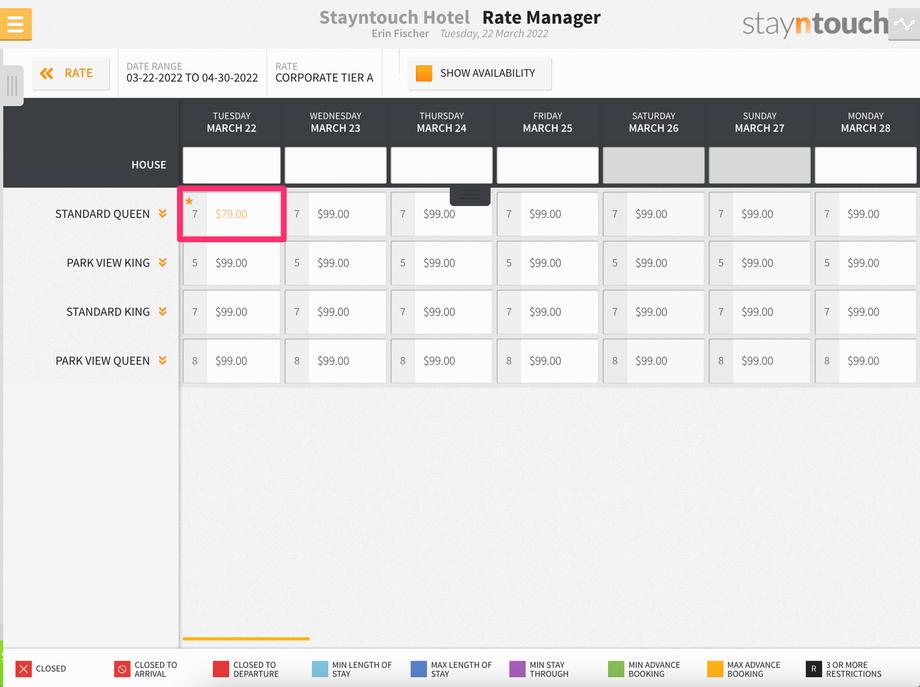Click the light blue Min Length of Stay swatch
This screenshot has width=920, height=687.
320,669
